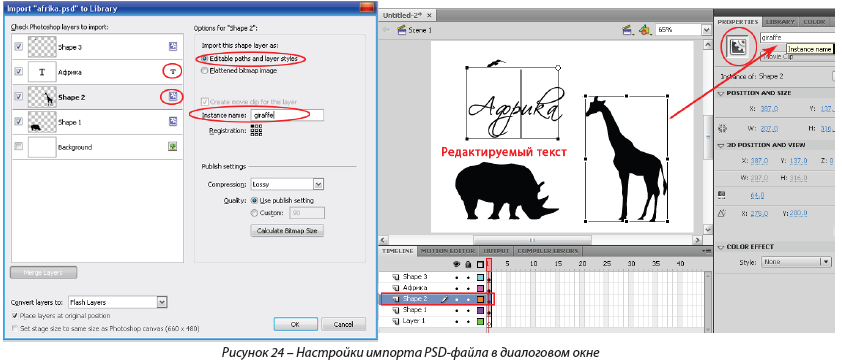Click the X position value 387.0
Screen dimensions: 842x362
(769, 108)
